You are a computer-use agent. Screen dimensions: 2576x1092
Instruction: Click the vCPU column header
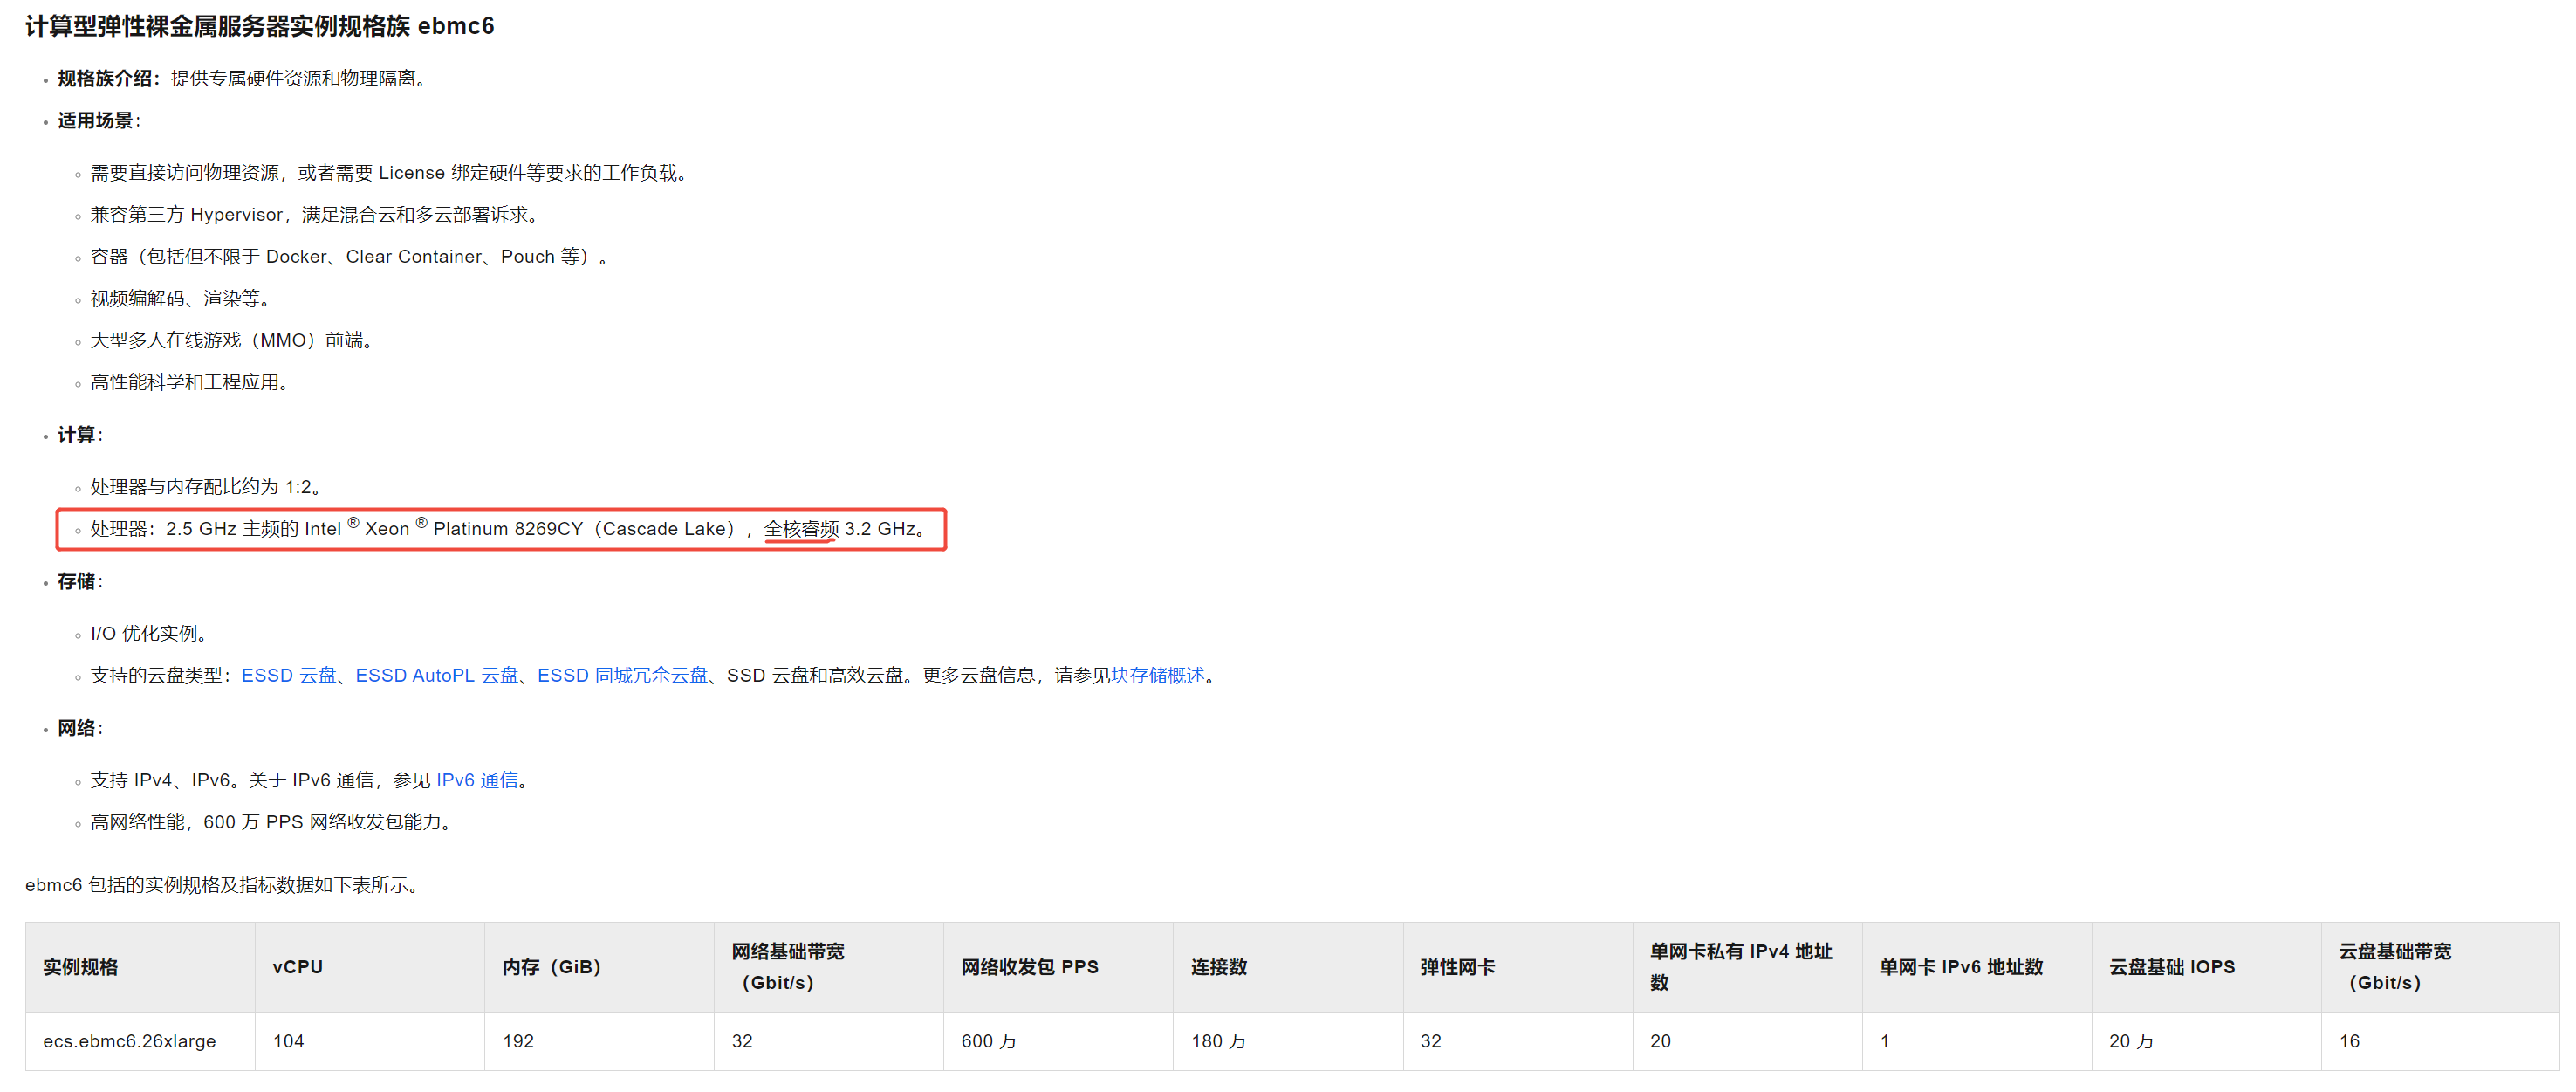tap(298, 967)
